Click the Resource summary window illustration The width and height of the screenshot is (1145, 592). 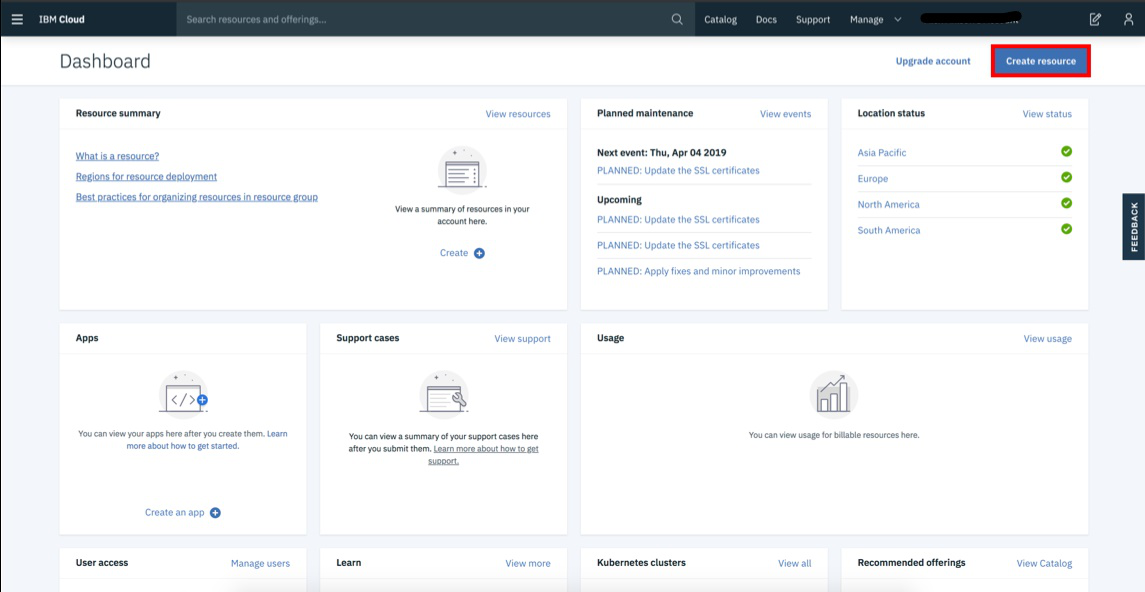(462, 170)
